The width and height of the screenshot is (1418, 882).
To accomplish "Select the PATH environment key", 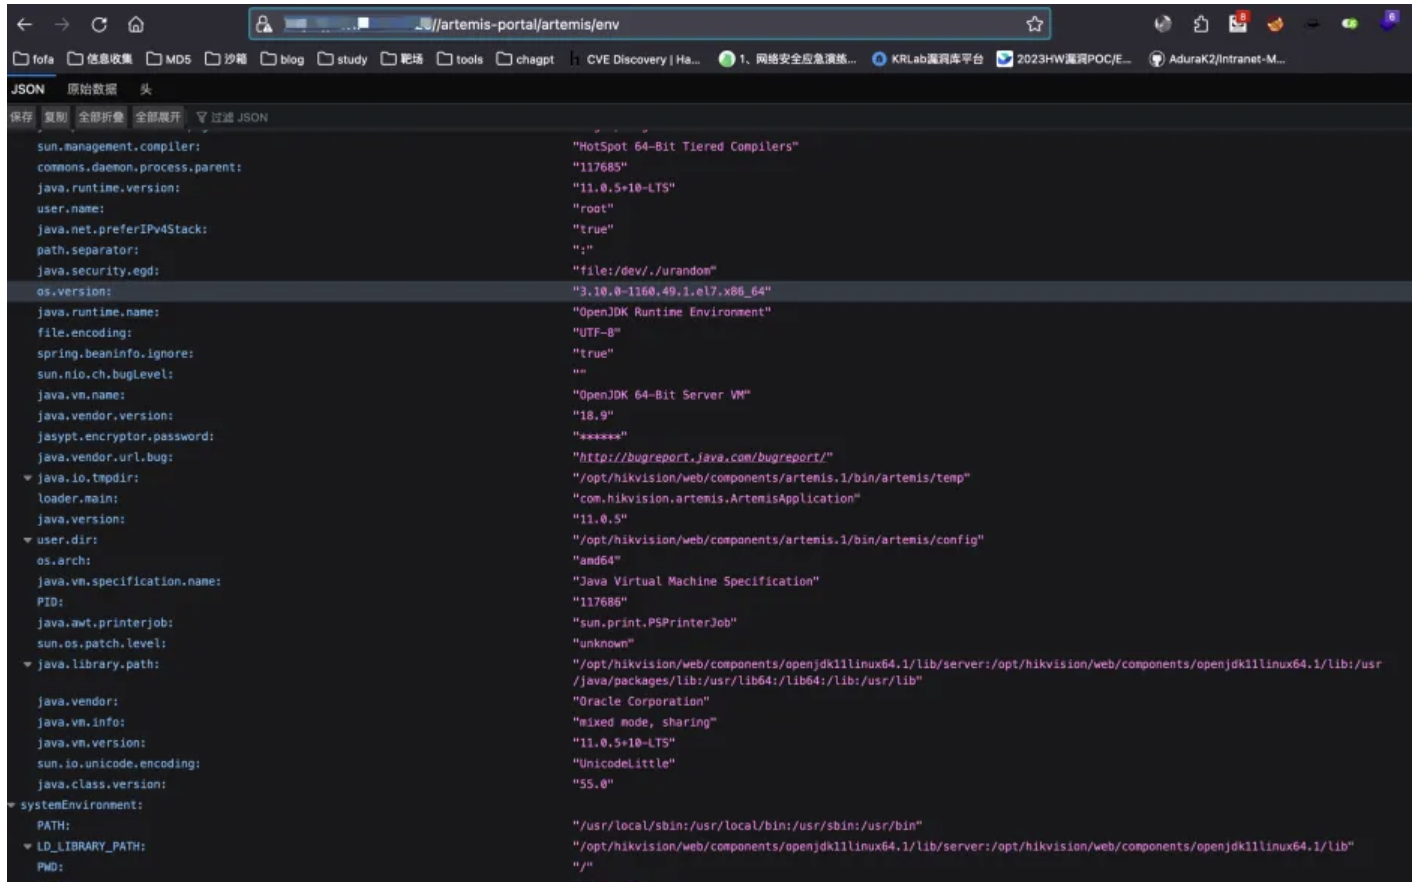I will click(x=53, y=826).
